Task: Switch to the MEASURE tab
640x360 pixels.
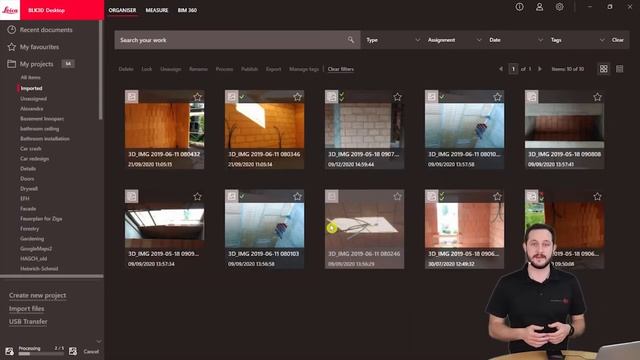Action: [x=157, y=10]
